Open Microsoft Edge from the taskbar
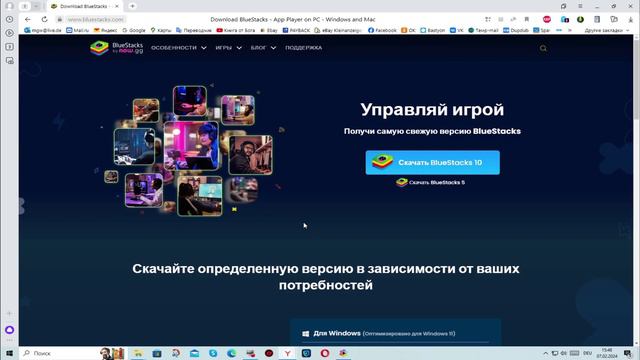 click(231, 353)
